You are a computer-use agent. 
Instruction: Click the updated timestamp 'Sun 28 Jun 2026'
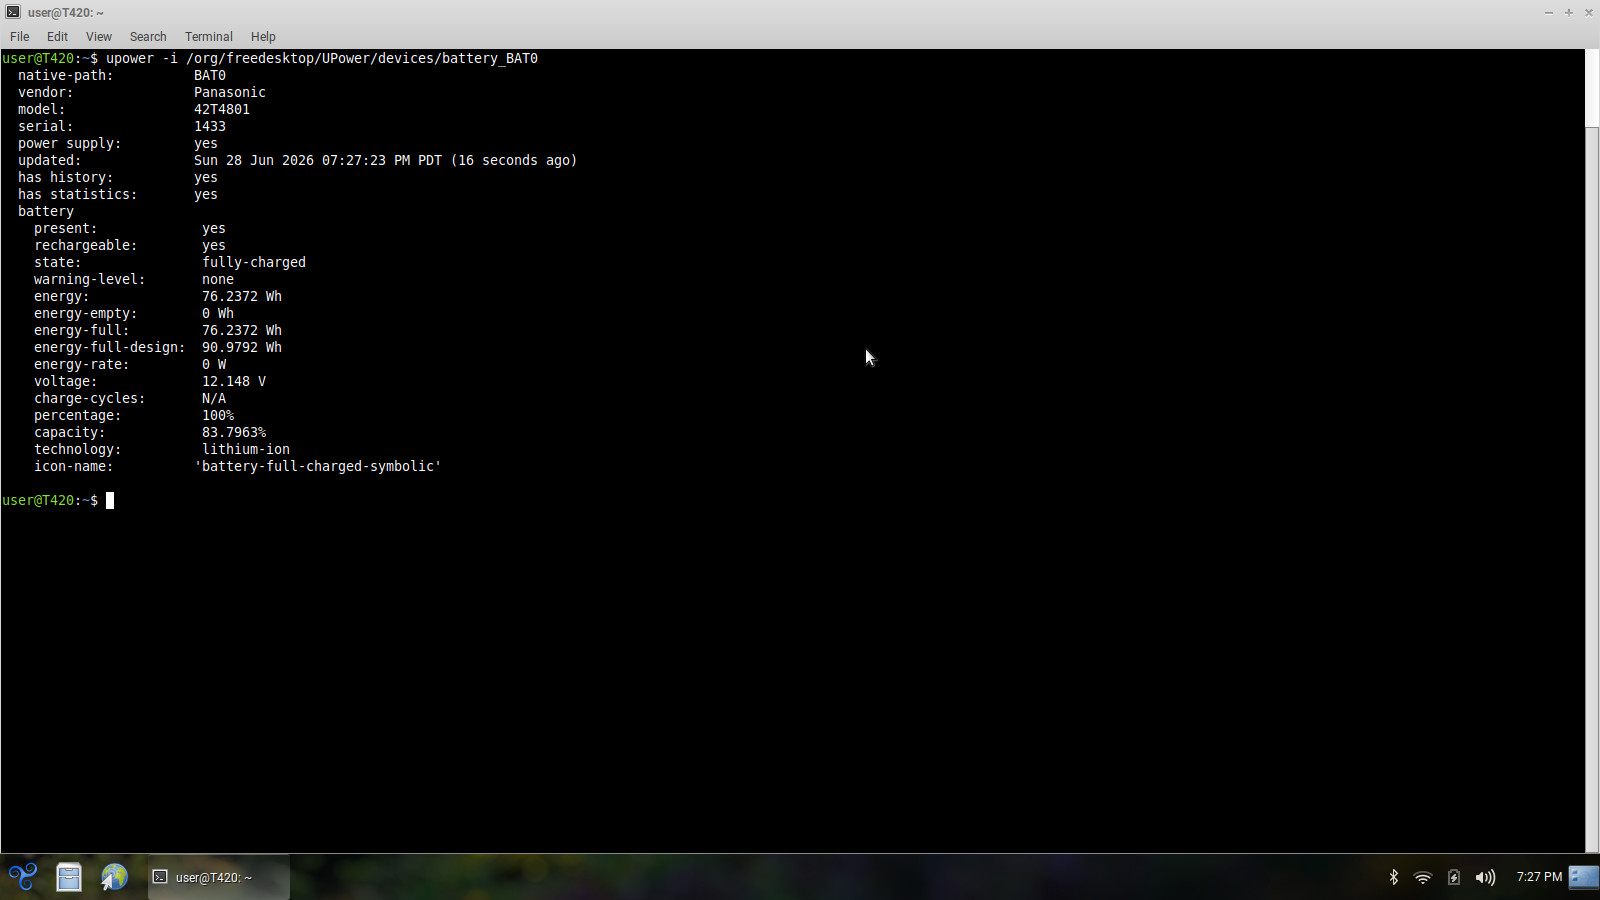tap(254, 160)
